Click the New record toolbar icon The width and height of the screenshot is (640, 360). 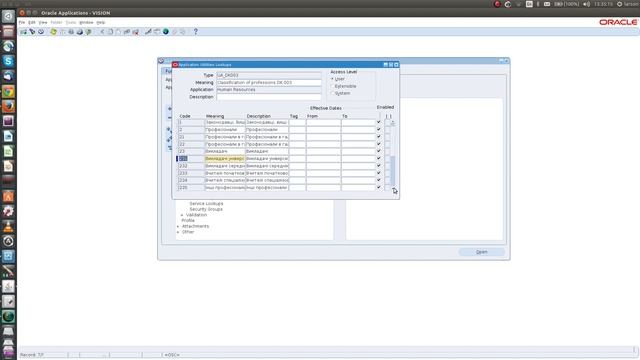23,31
